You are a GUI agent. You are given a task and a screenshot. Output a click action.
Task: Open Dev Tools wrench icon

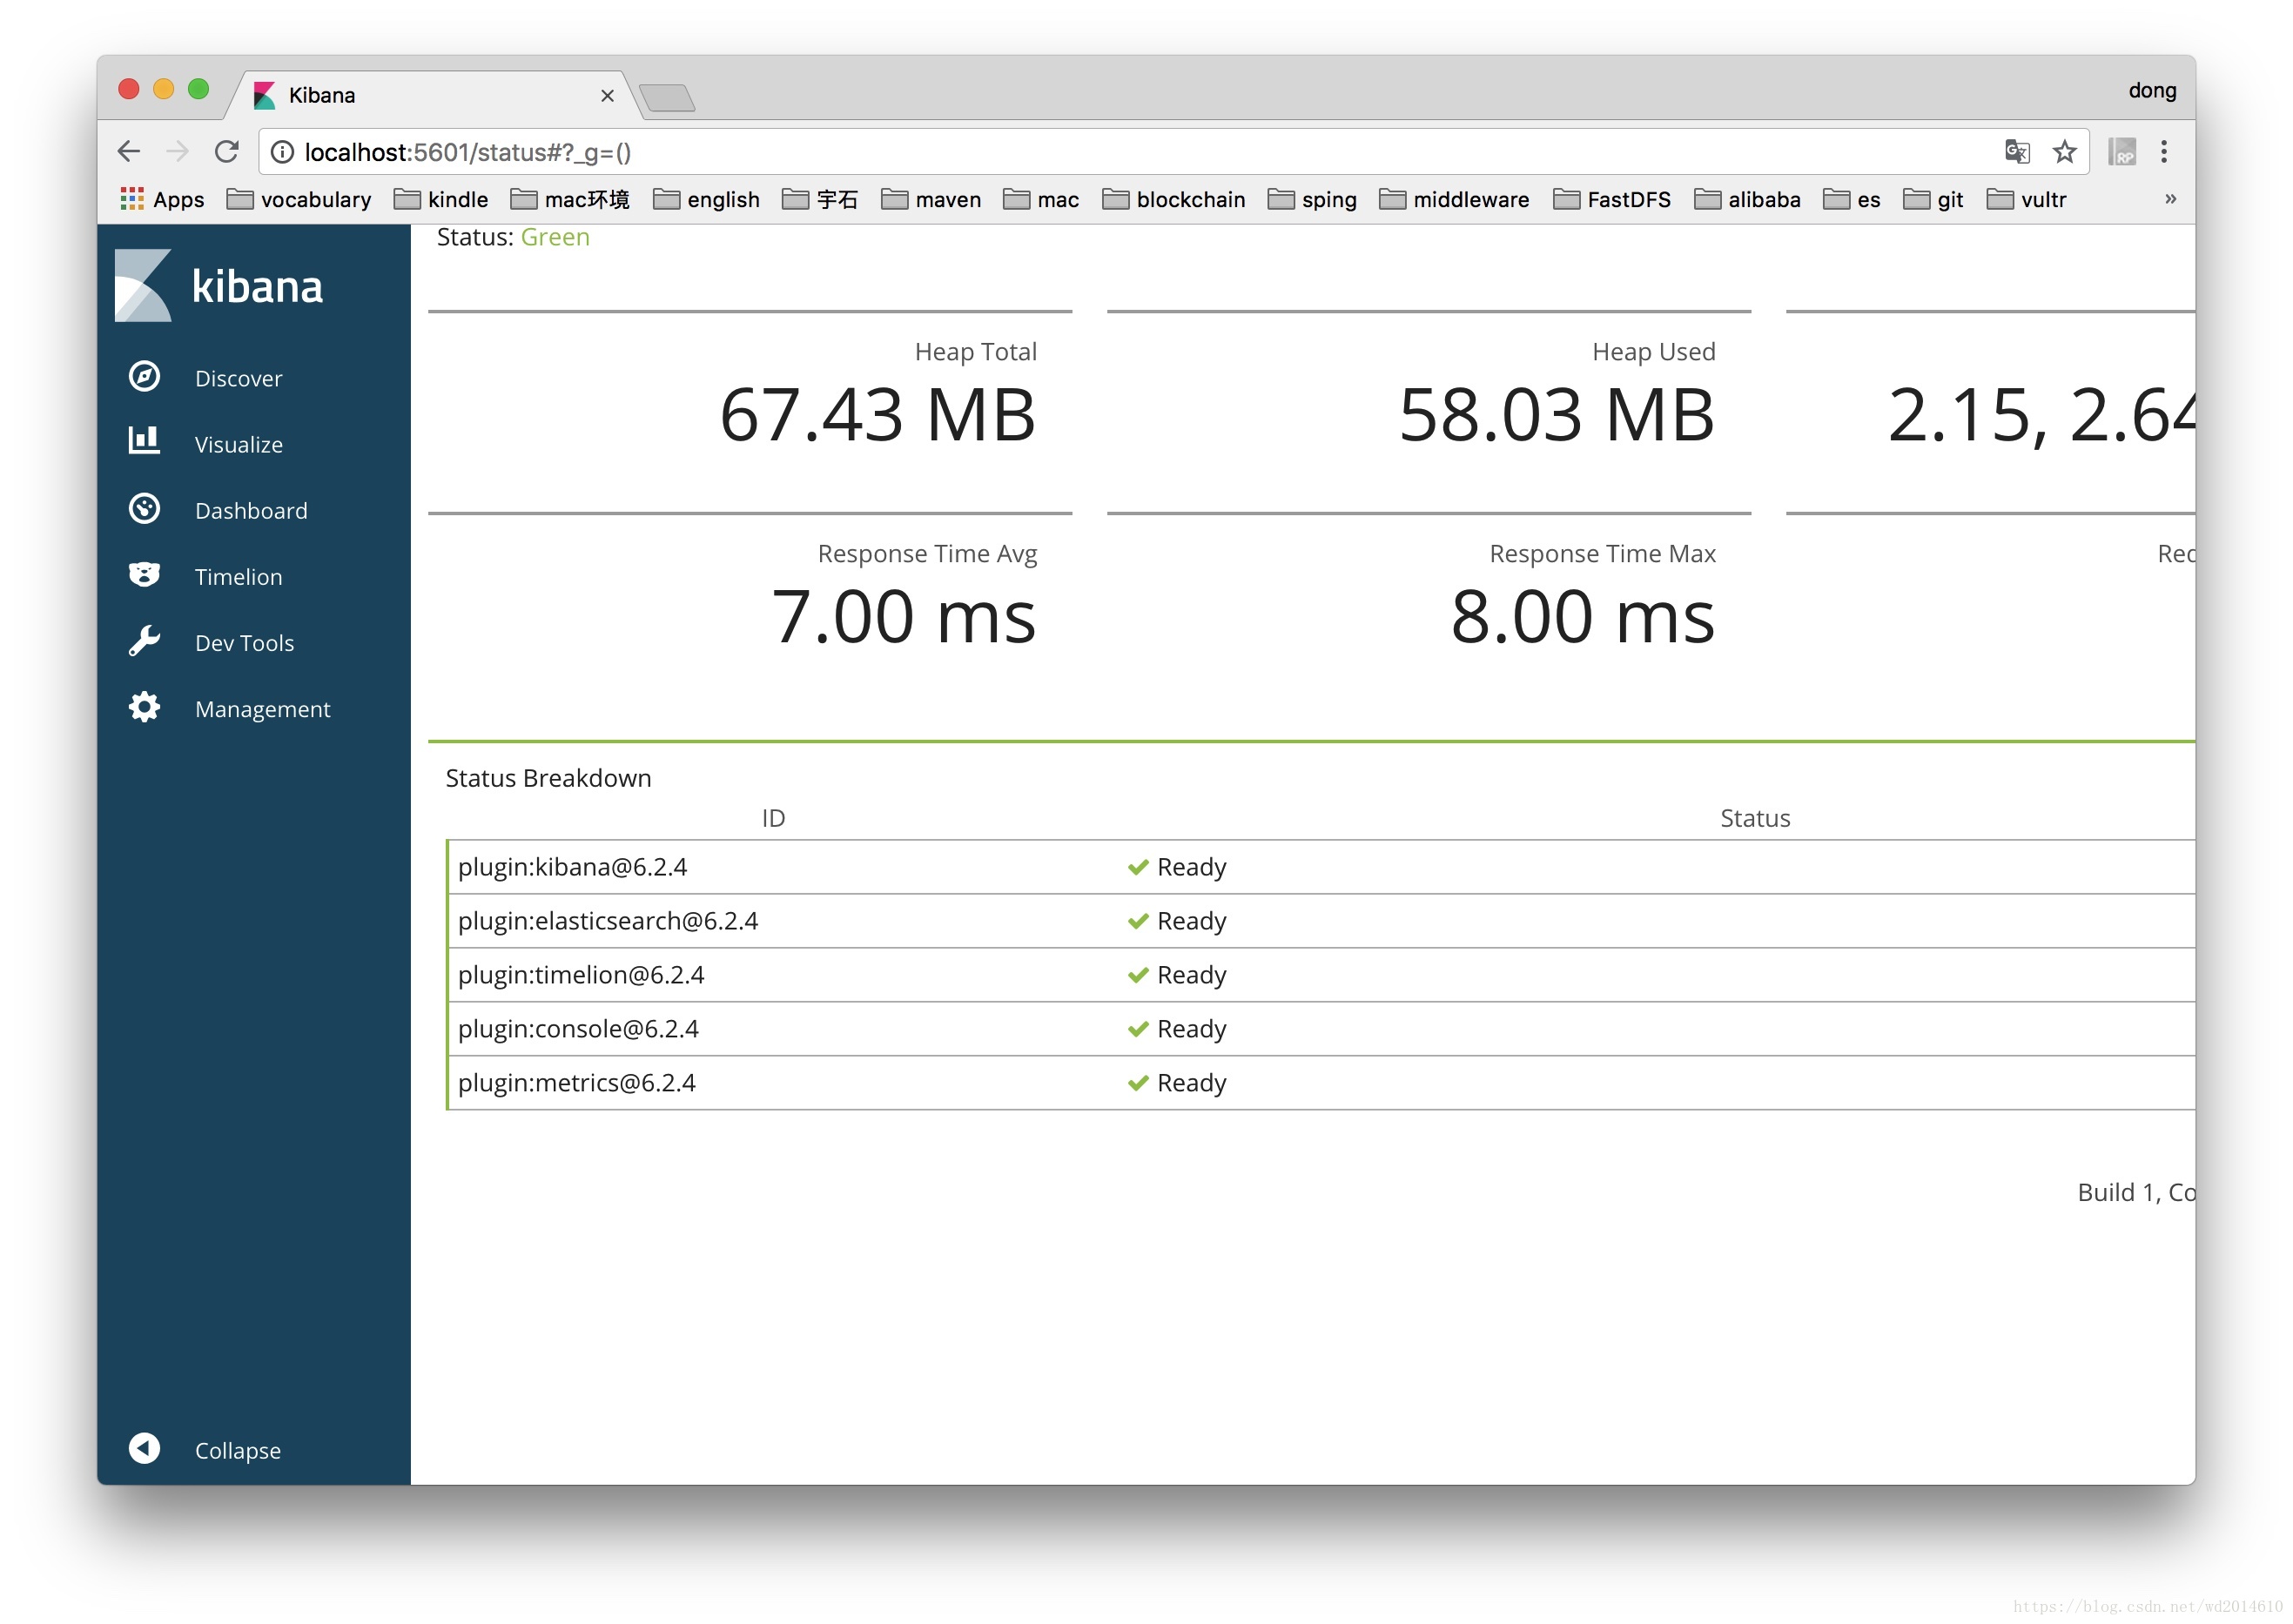[144, 641]
